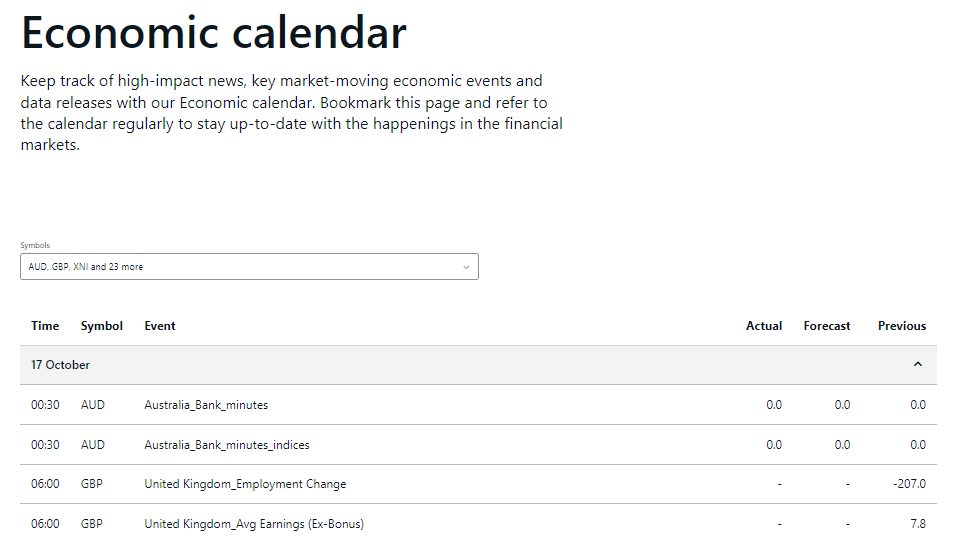Click the Actual column header

[x=764, y=326]
